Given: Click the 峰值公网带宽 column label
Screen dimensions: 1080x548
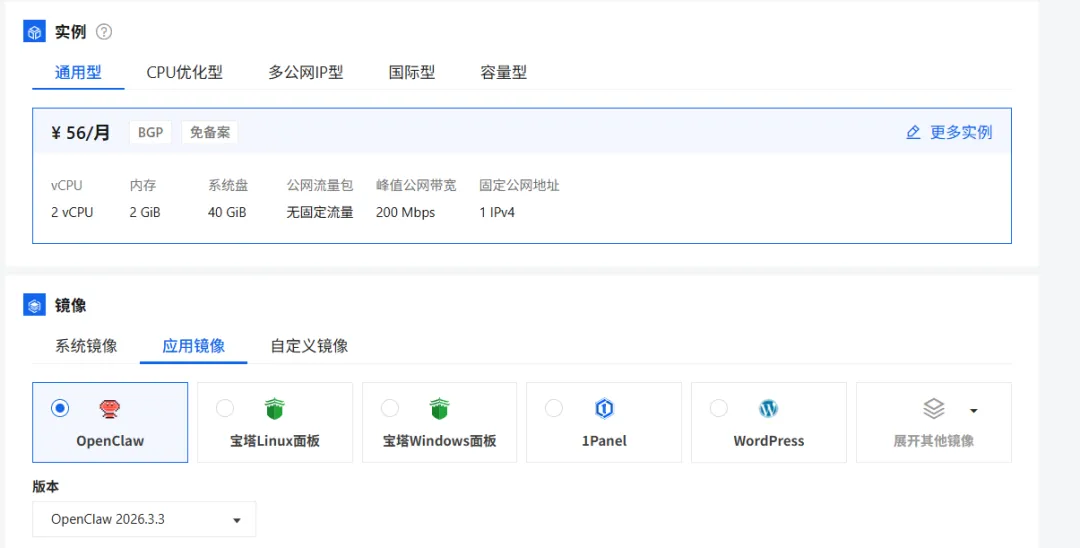Looking at the screenshot, I should pyautogui.click(x=416, y=185).
